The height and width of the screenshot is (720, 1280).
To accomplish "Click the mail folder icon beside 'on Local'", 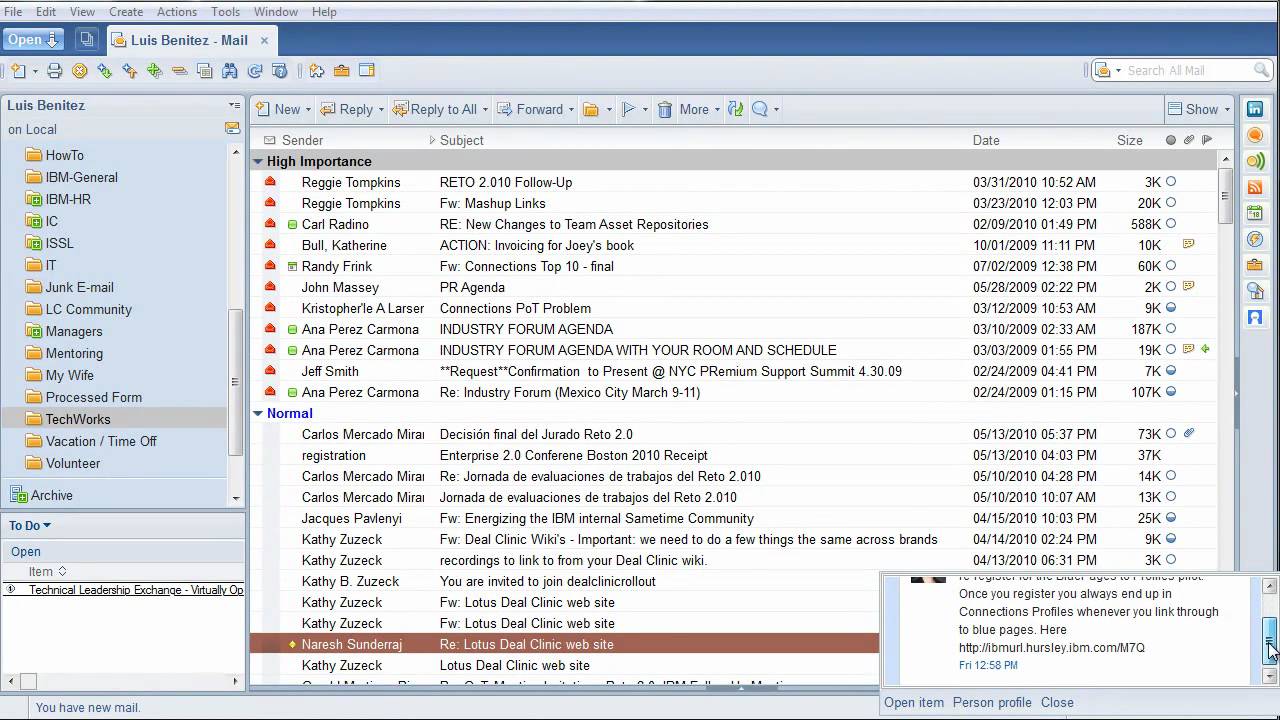I will (x=232, y=128).
